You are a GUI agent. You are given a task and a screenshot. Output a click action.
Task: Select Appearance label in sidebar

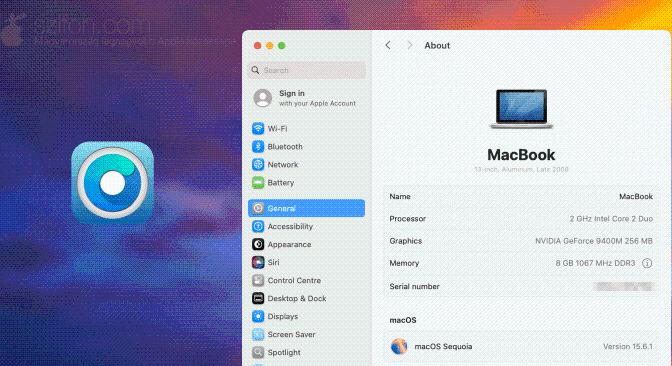click(289, 244)
